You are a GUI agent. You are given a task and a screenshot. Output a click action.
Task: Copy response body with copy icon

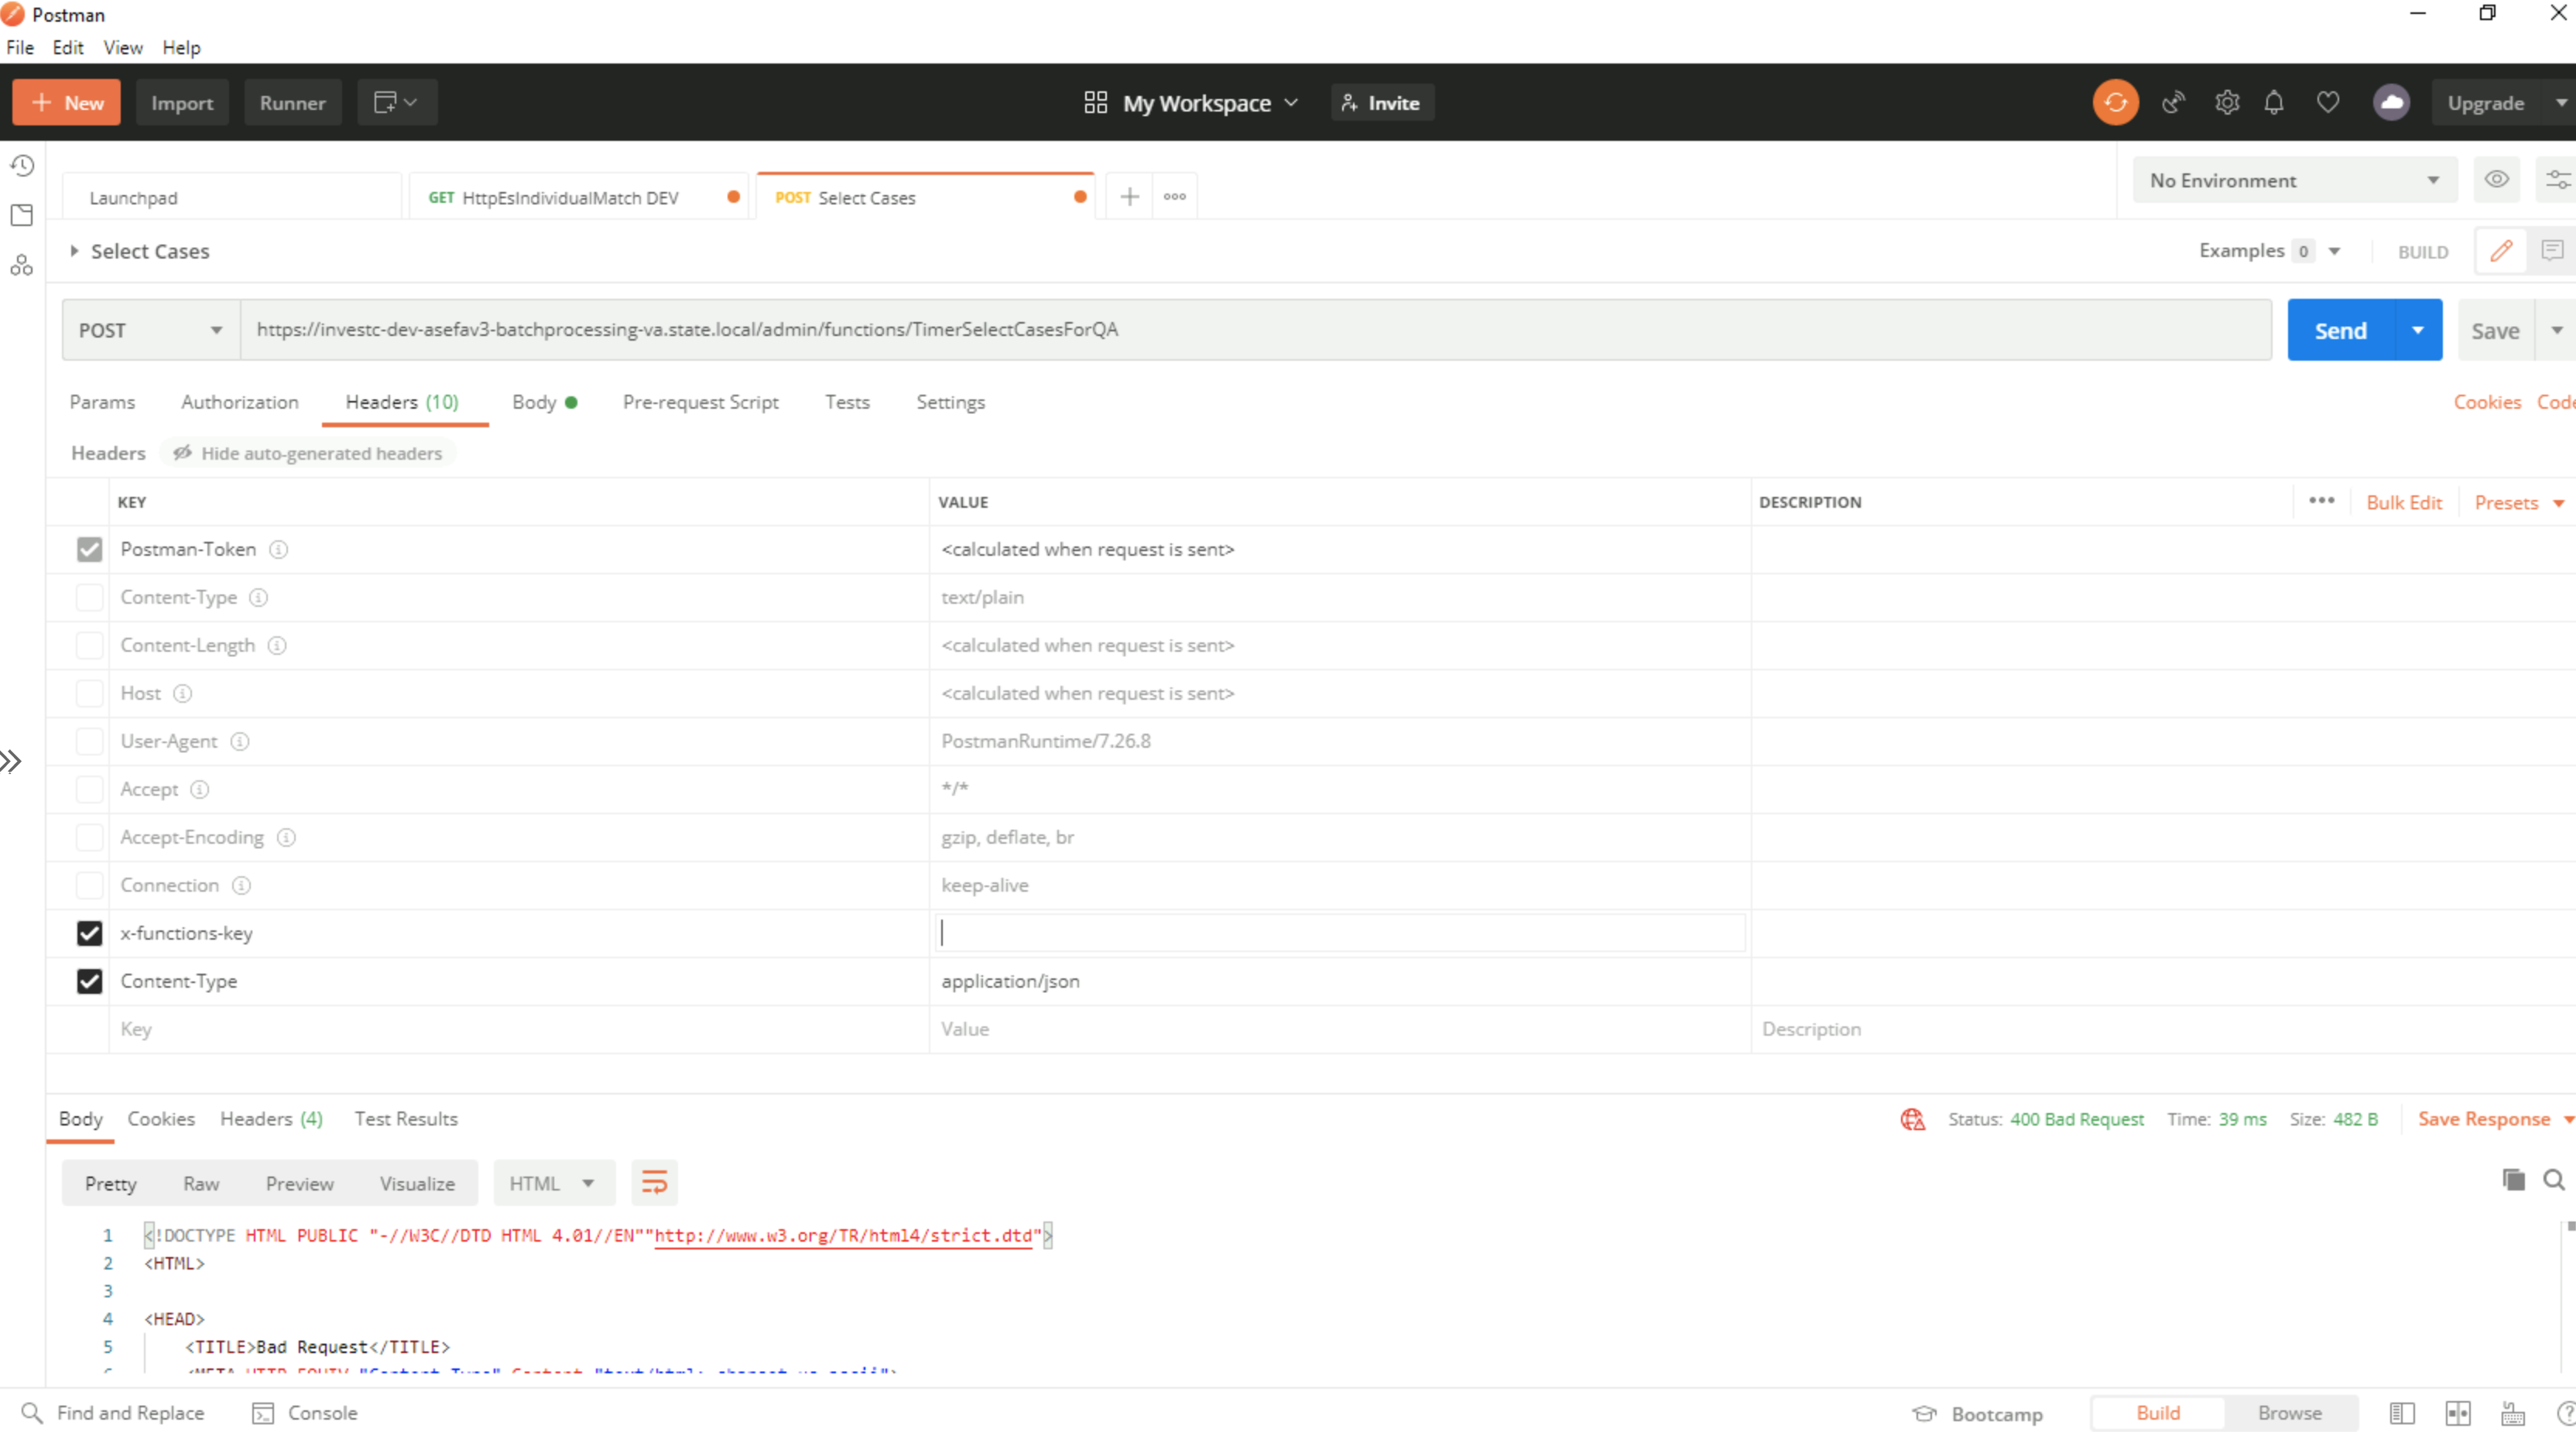tap(2513, 1180)
